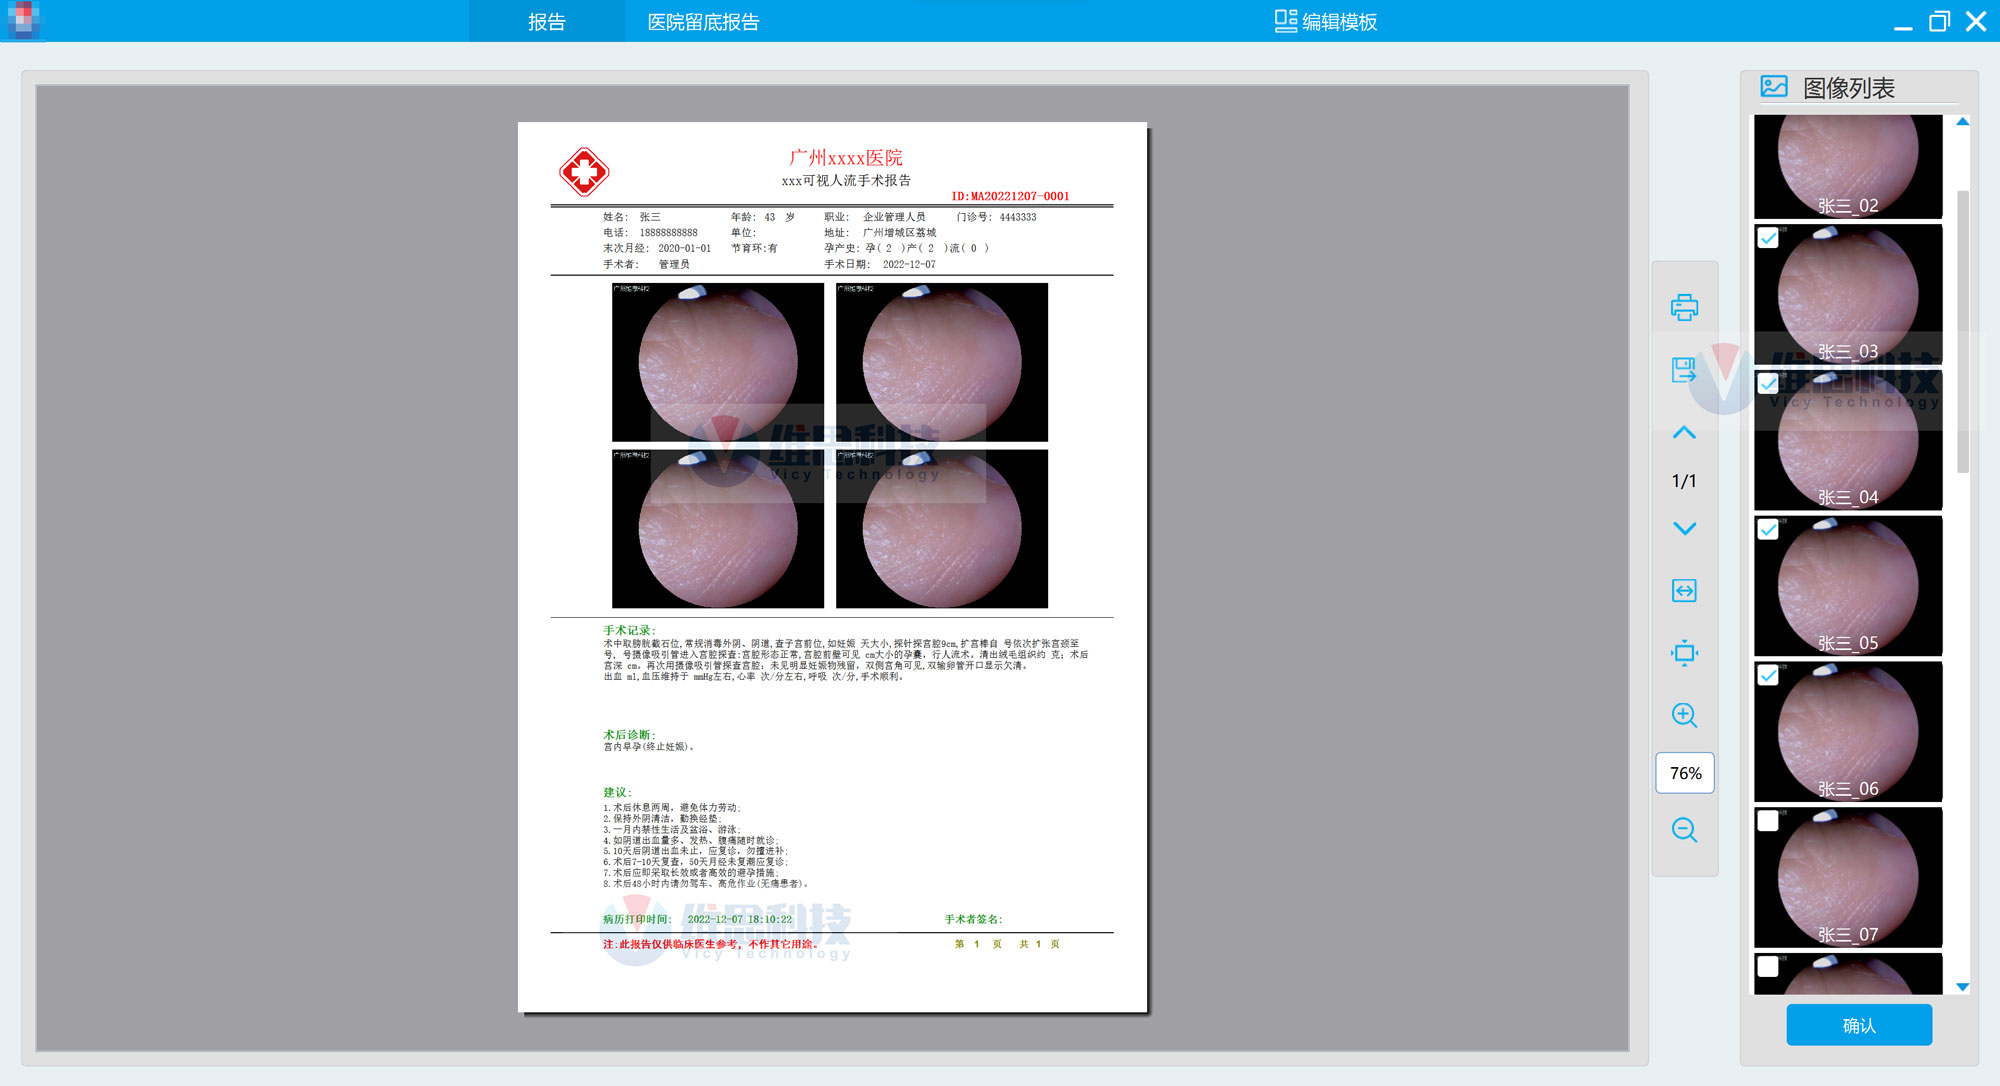The height and width of the screenshot is (1086, 2000).
Task: Open the 医院留底报告 tab
Action: point(703,21)
